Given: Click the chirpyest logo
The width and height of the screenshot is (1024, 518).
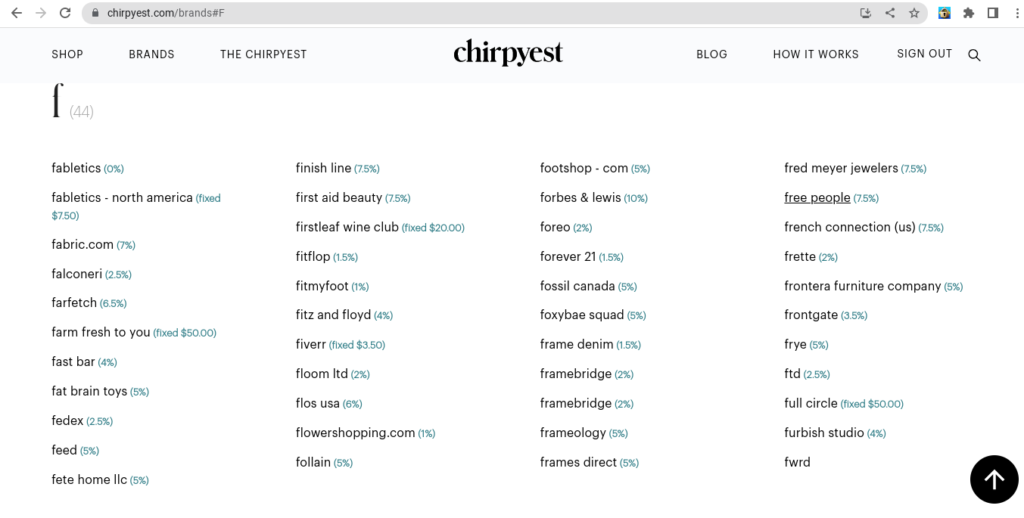Looking at the screenshot, I should (508, 53).
